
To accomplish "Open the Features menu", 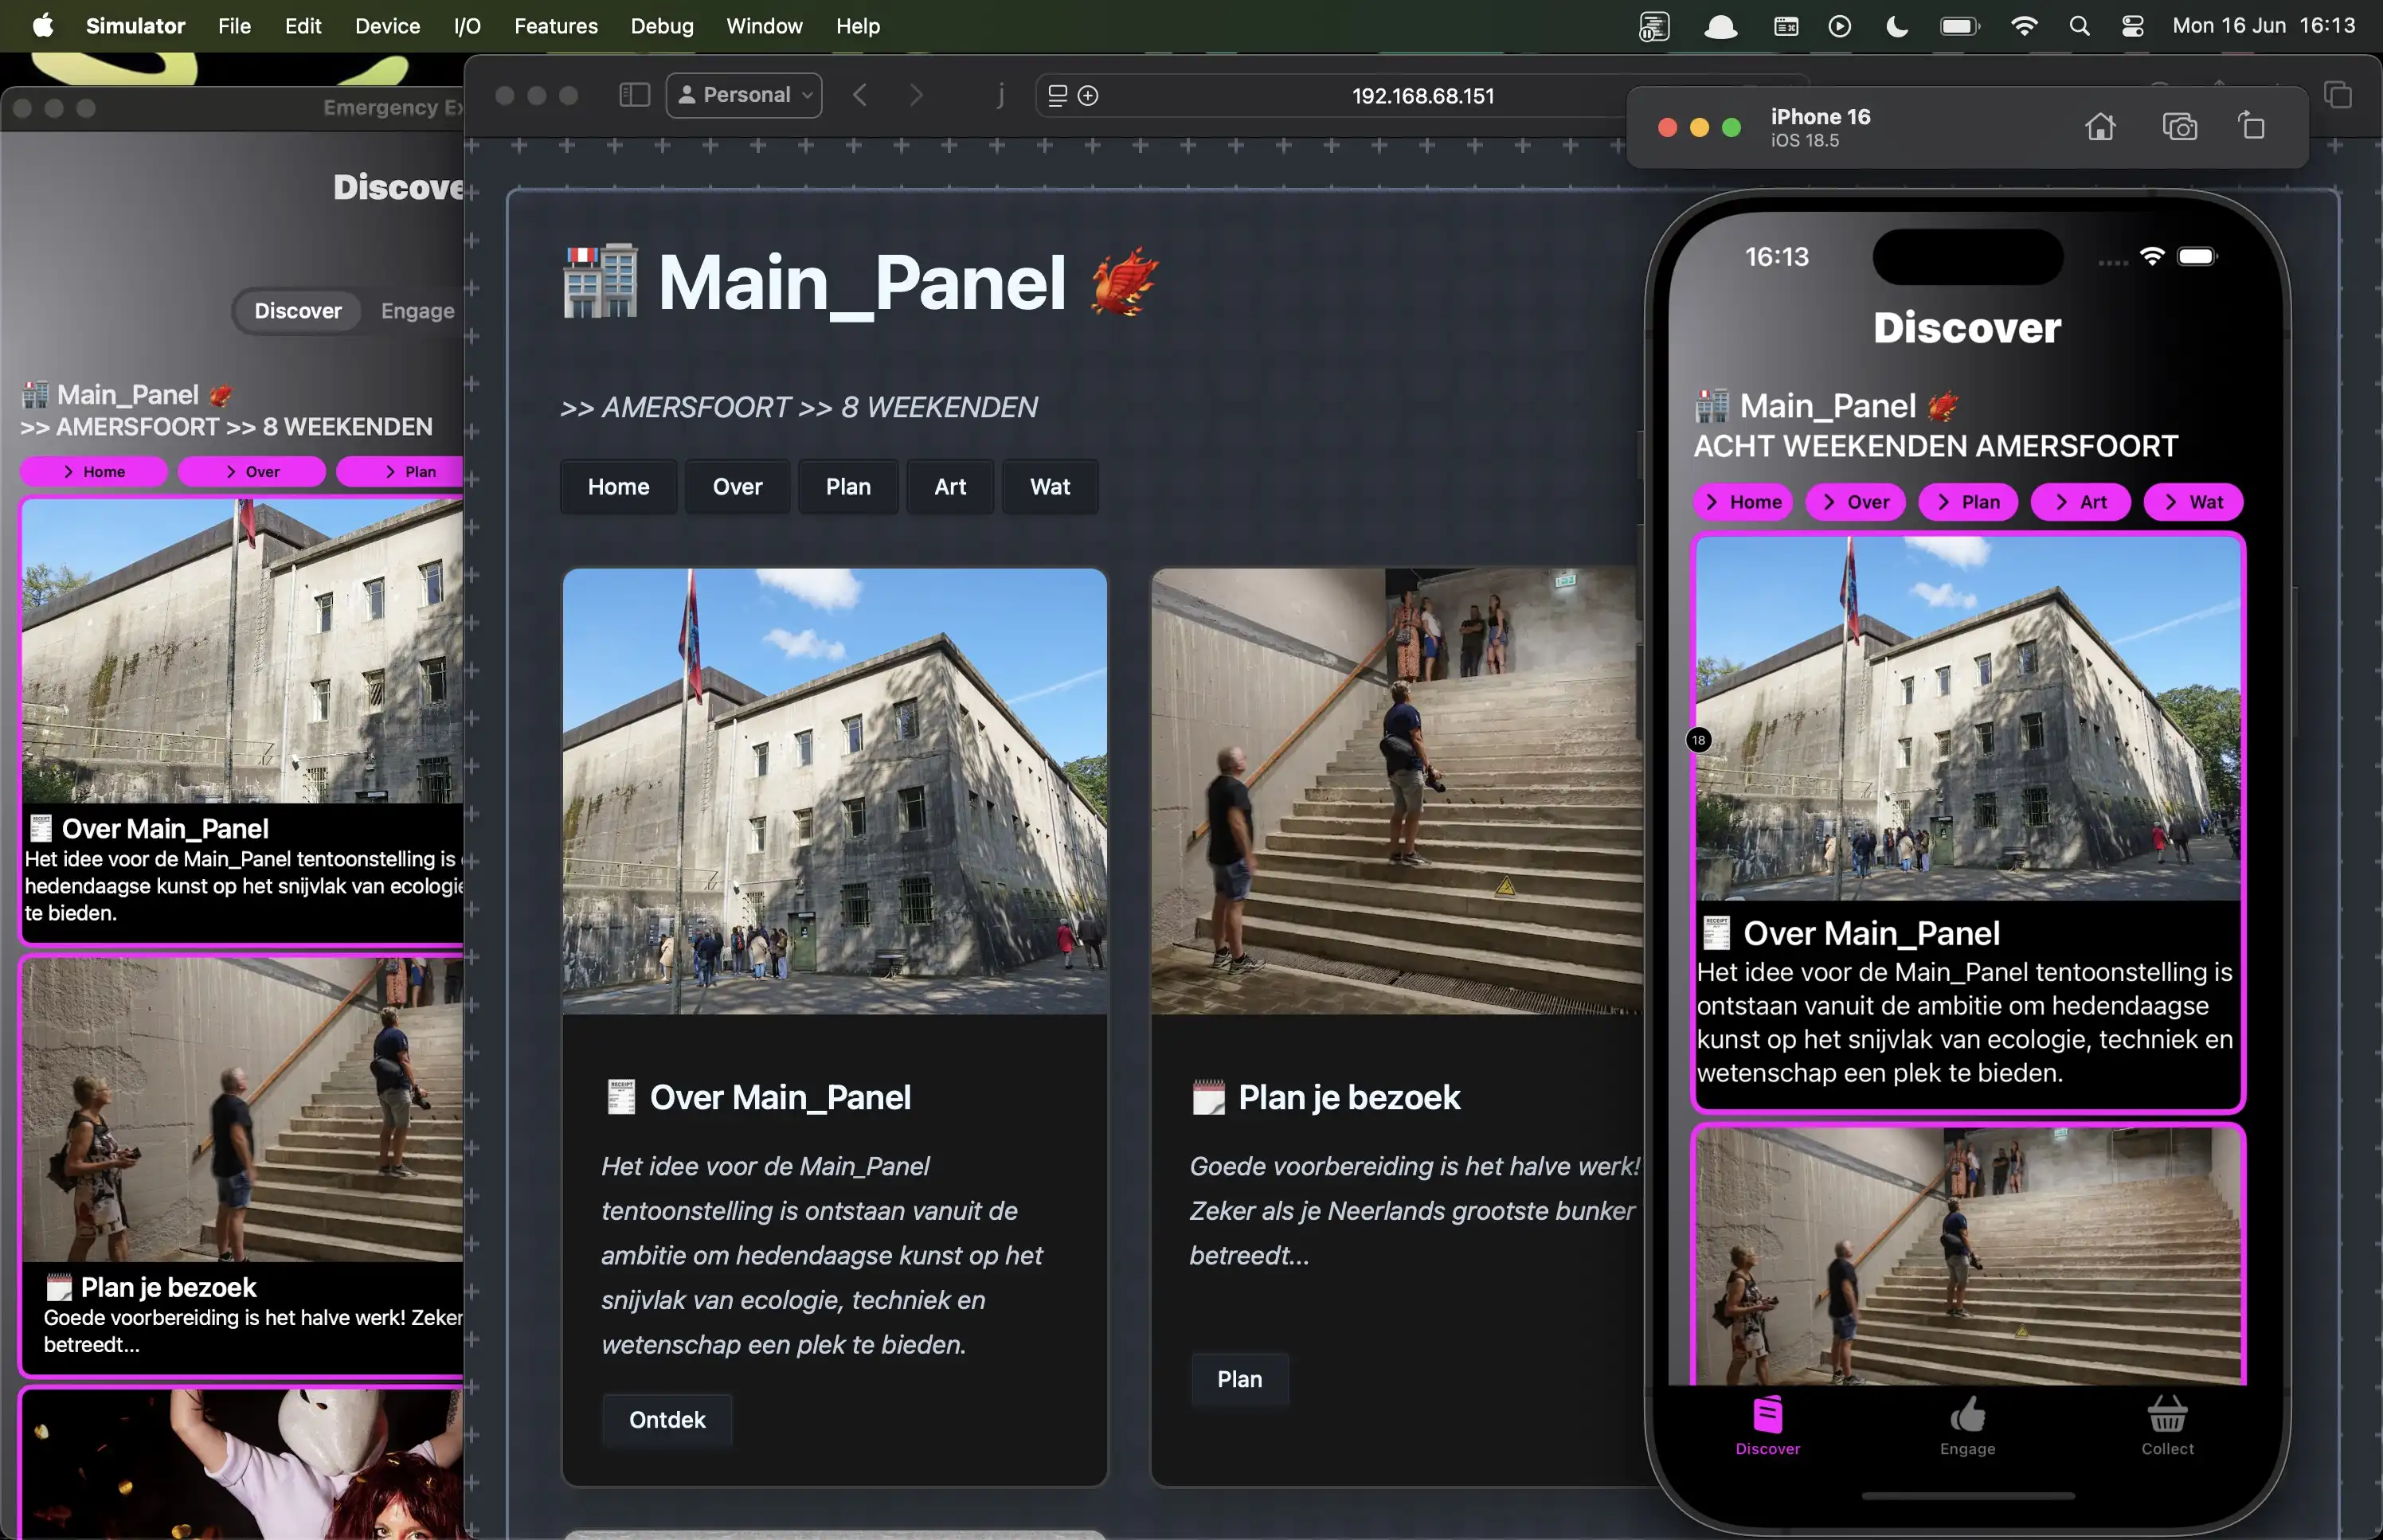I will (x=555, y=26).
